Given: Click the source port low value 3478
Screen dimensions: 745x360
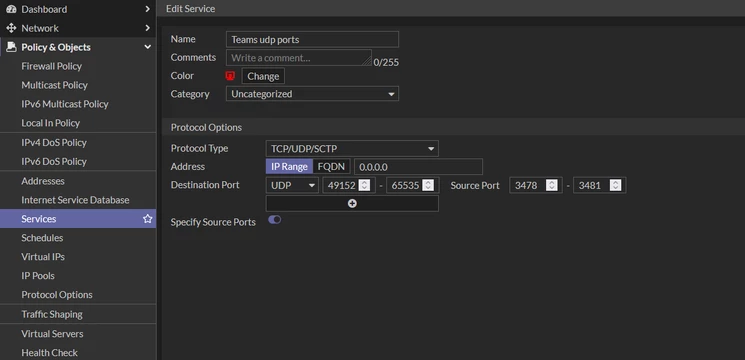Looking at the screenshot, I should [527, 185].
